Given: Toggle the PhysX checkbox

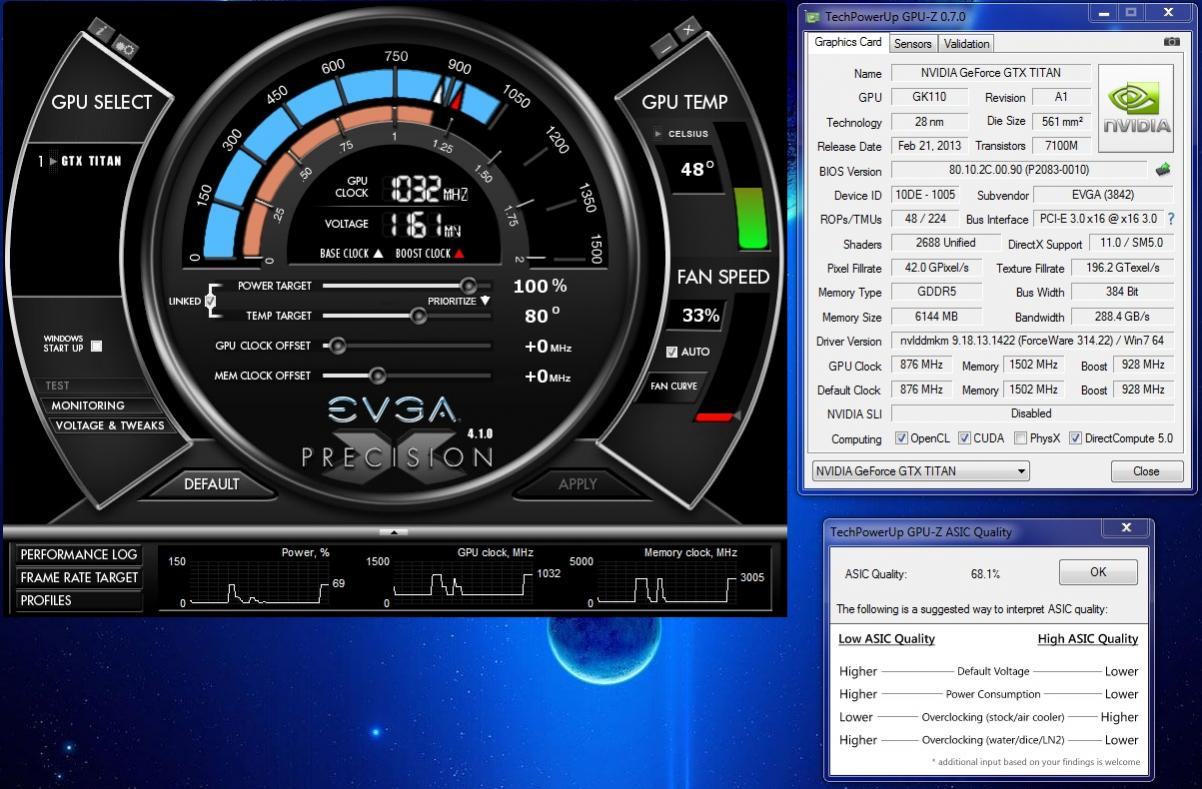Looking at the screenshot, I should tap(1020, 438).
